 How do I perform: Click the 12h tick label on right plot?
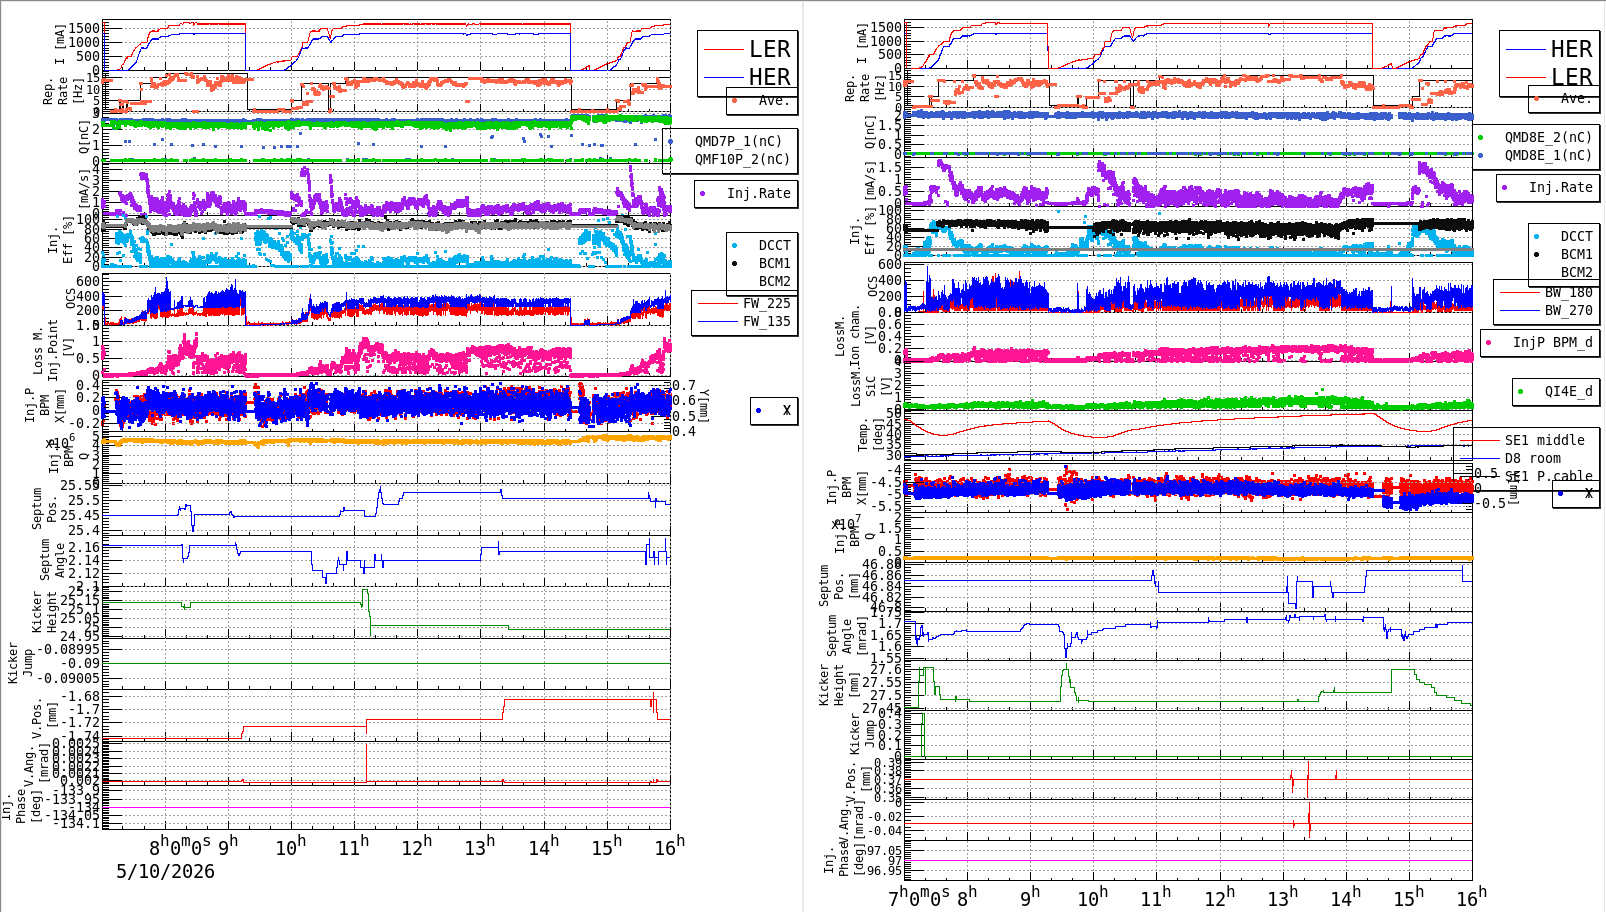(x=1220, y=897)
